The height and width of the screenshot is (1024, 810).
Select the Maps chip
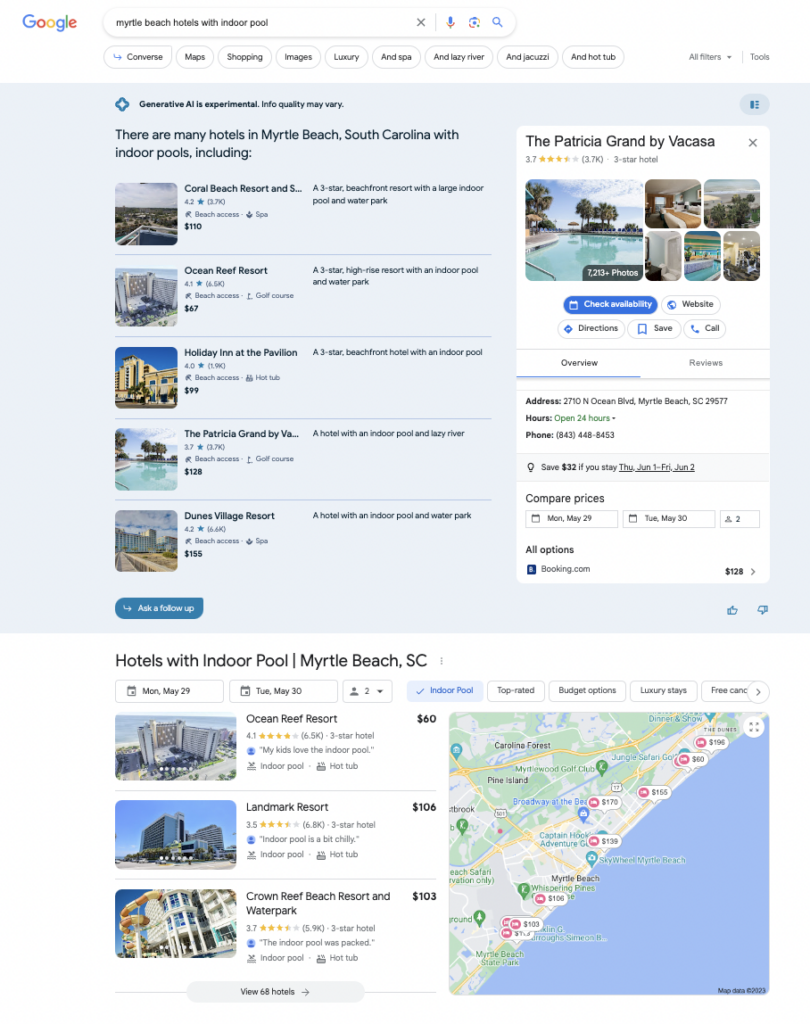pos(195,57)
